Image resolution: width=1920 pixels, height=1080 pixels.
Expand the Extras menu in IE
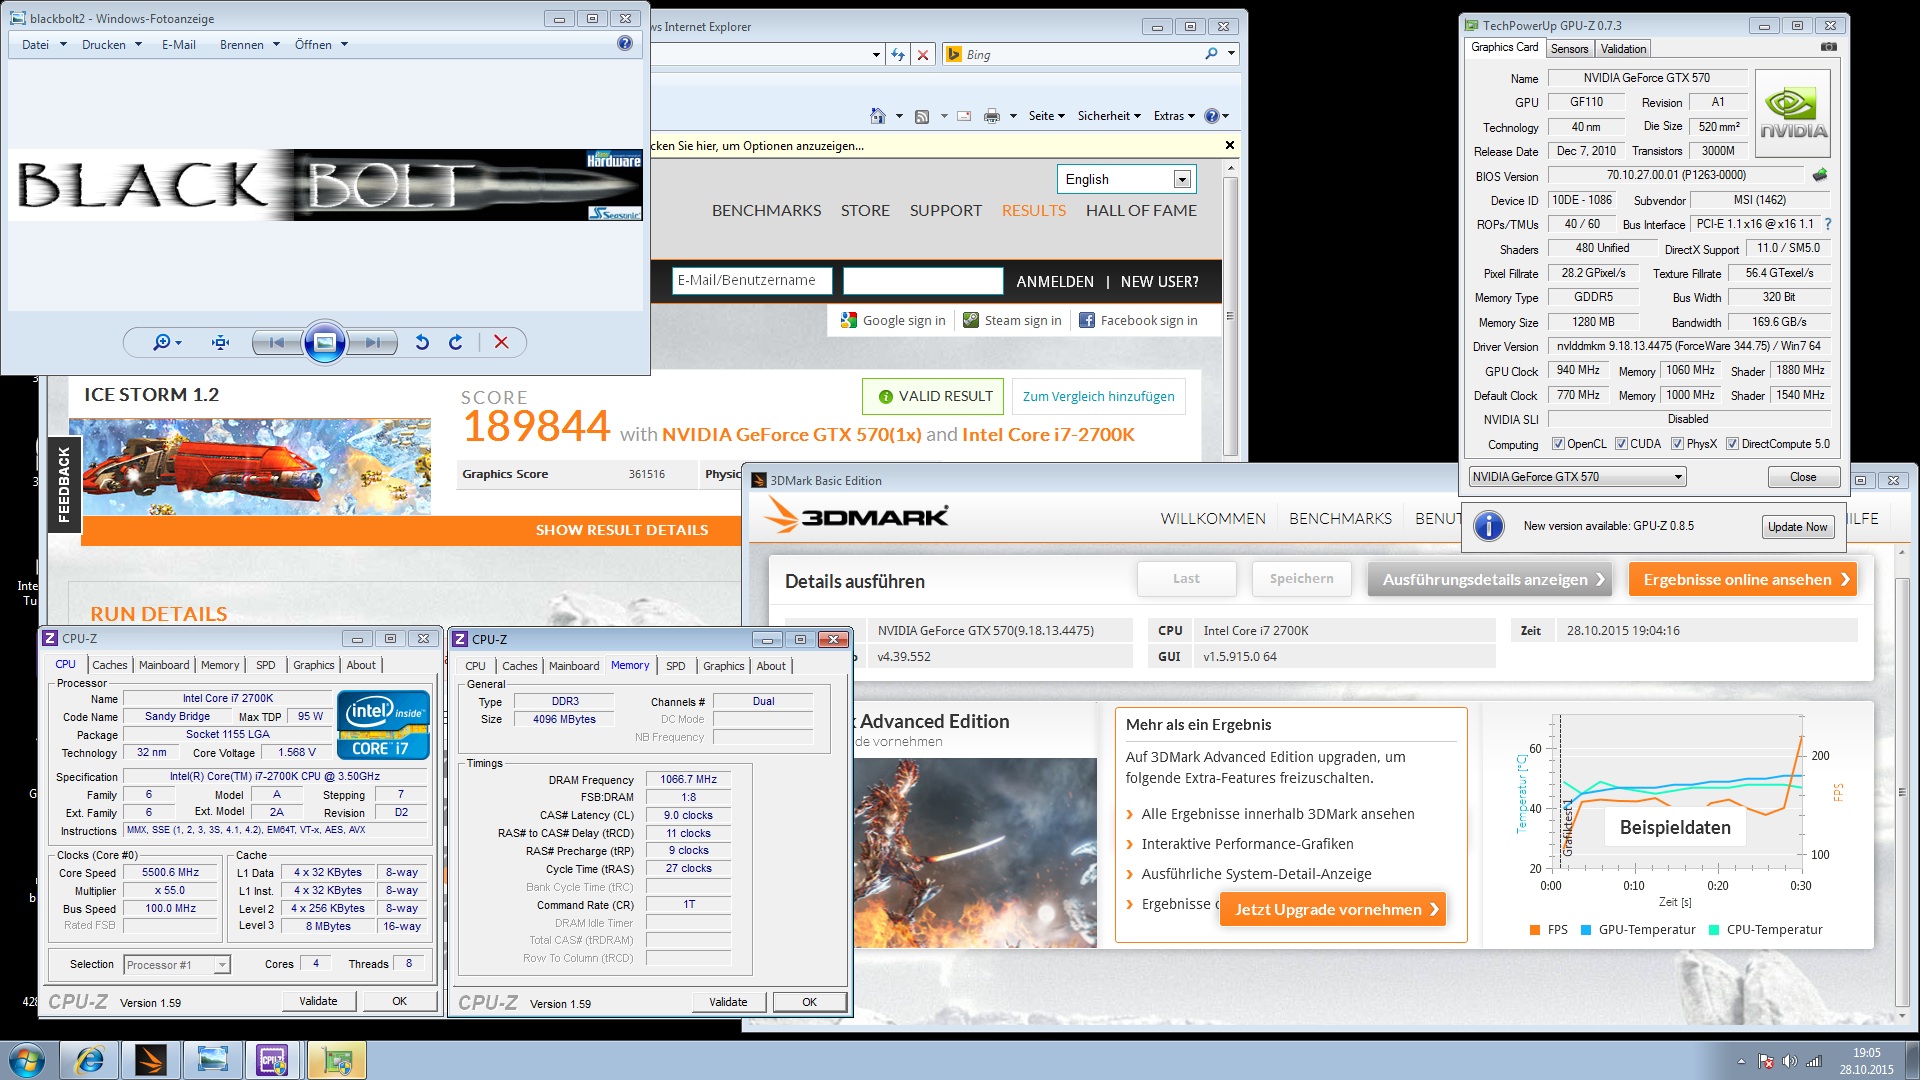tap(1173, 116)
